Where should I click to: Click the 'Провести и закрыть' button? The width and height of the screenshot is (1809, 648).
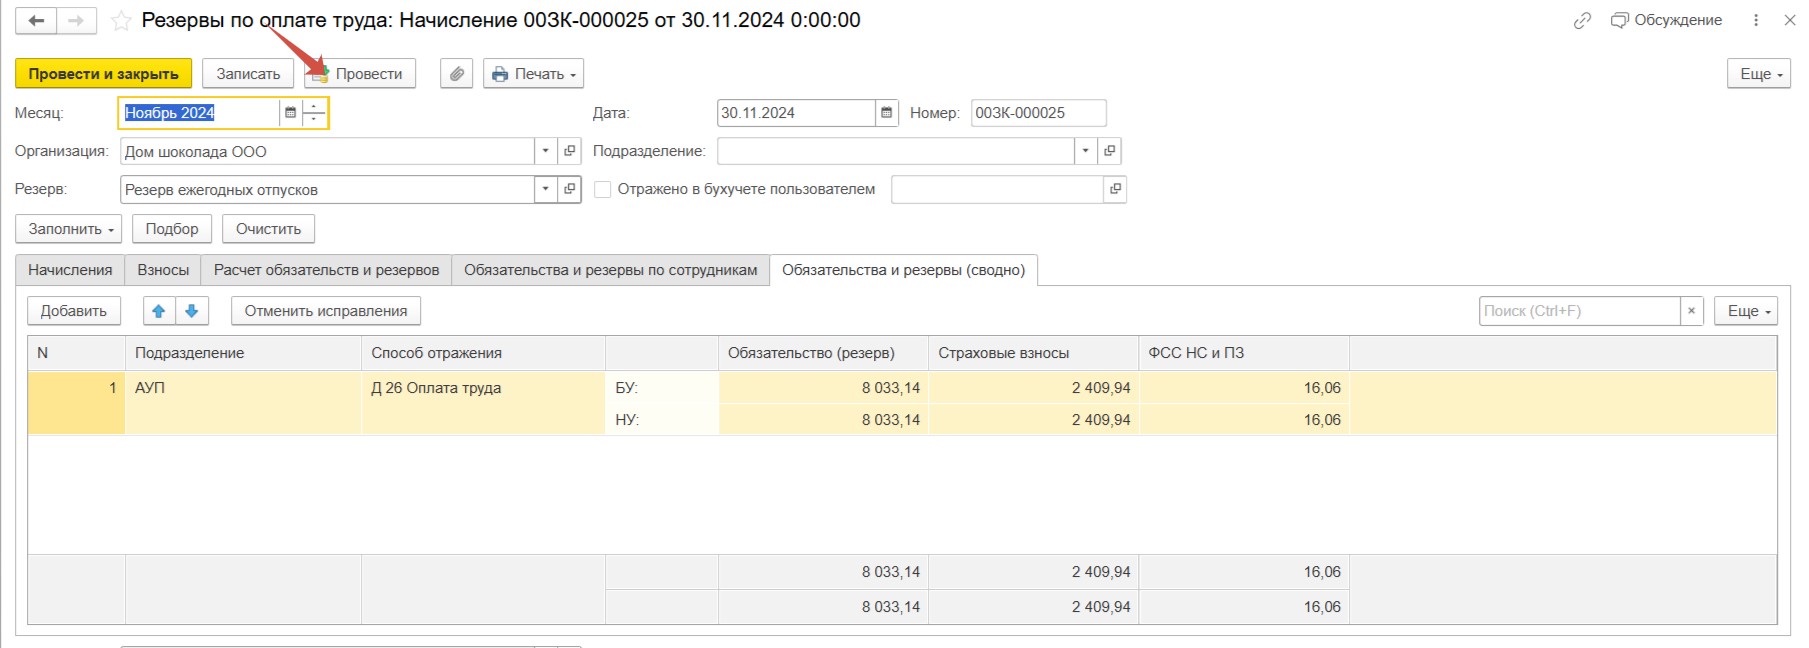(x=103, y=74)
